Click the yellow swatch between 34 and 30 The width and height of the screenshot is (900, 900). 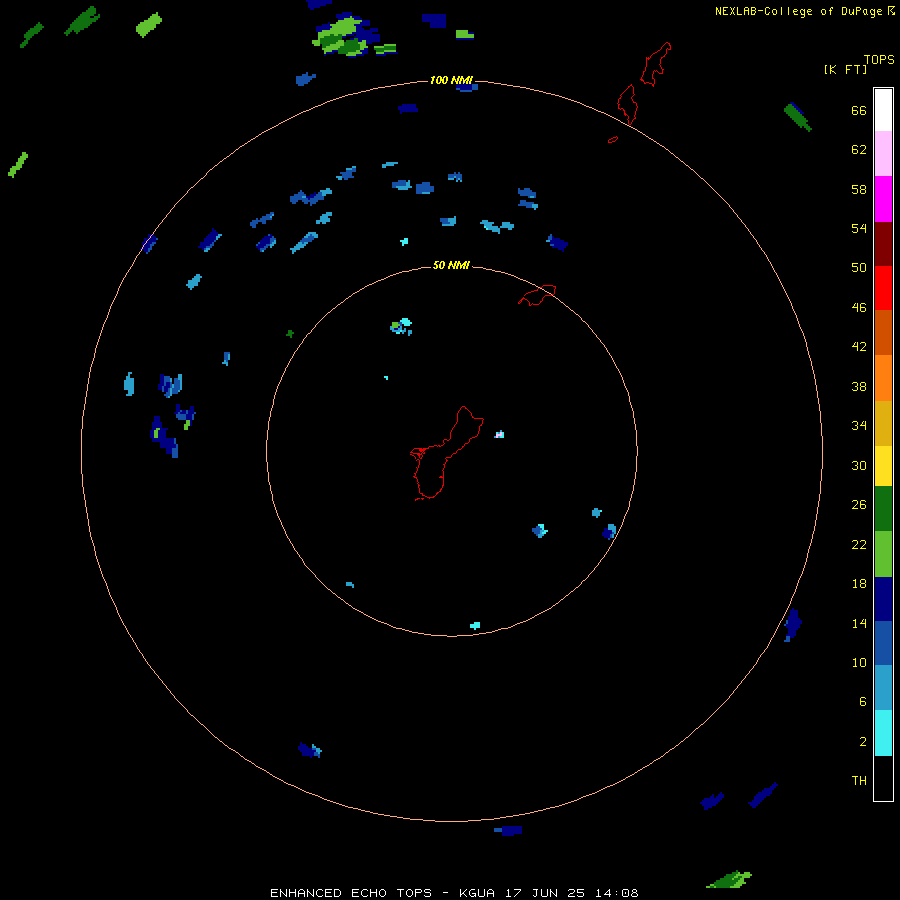pyautogui.click(x=883, y=465)
